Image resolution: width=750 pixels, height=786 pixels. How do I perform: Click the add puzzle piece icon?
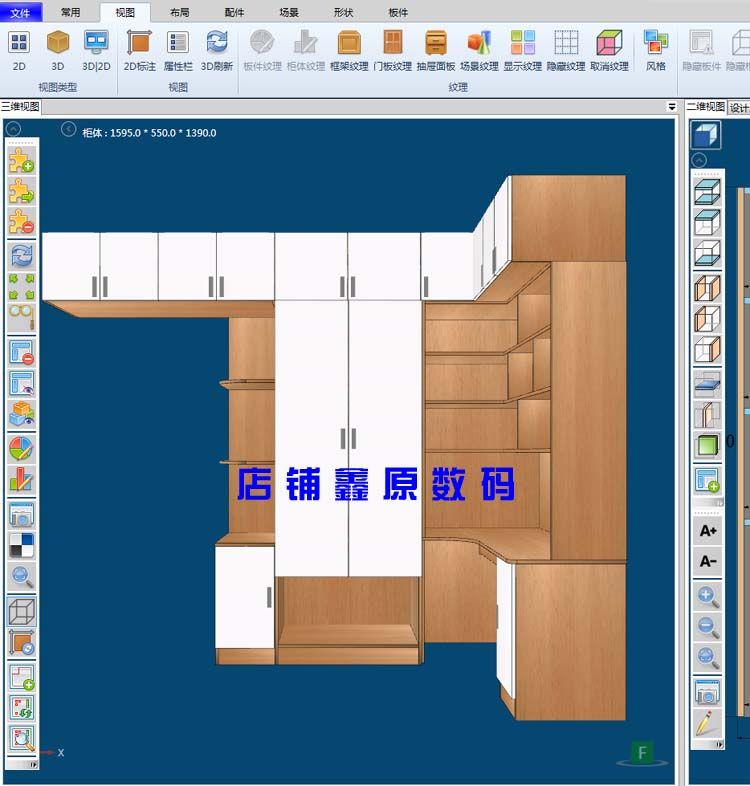[x=21, y=160]
